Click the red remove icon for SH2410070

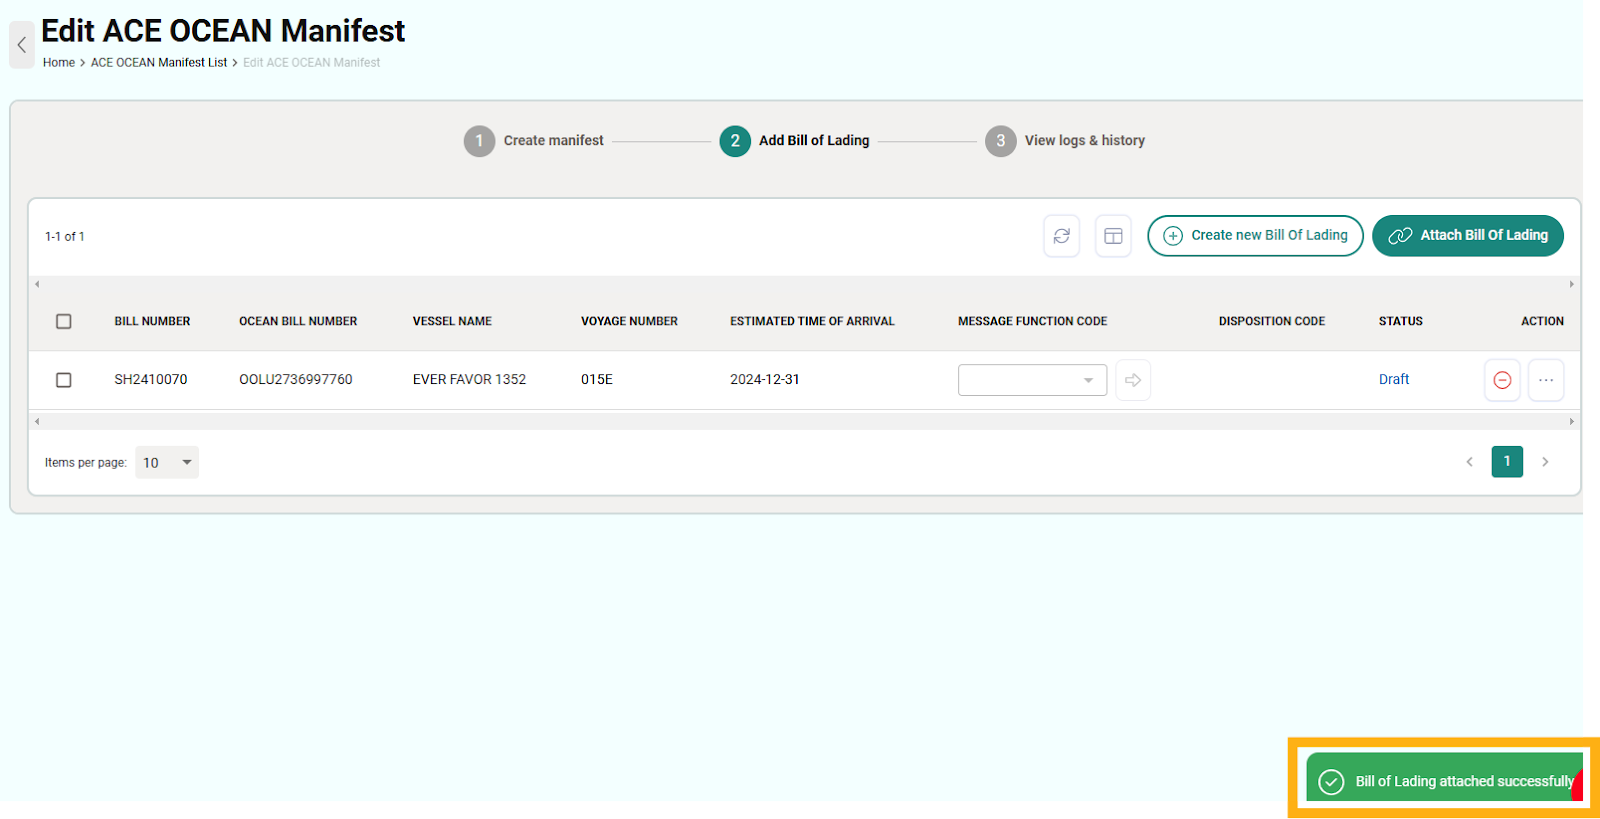point(1502,380)
